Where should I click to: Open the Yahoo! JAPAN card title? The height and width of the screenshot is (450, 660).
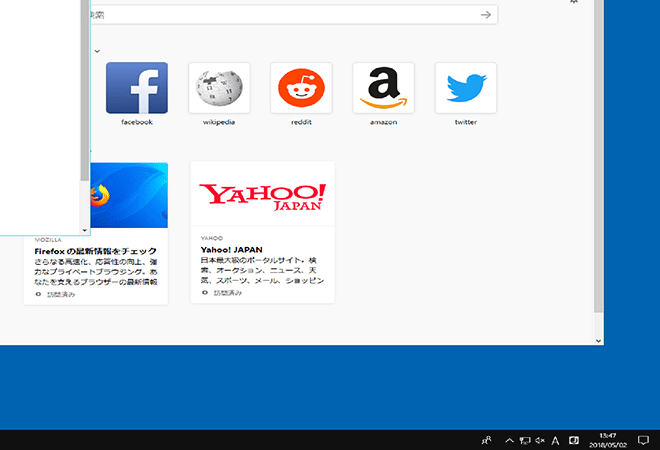pos(232,250)
